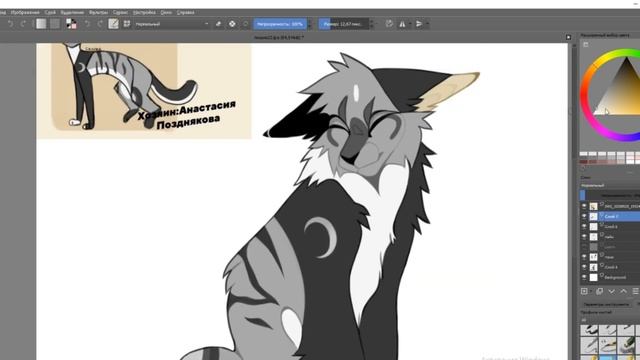Open the Settings menu (Настройка)
Viewport: 640px width, 360px height.
pyautogui.click(x=144, y=13)
